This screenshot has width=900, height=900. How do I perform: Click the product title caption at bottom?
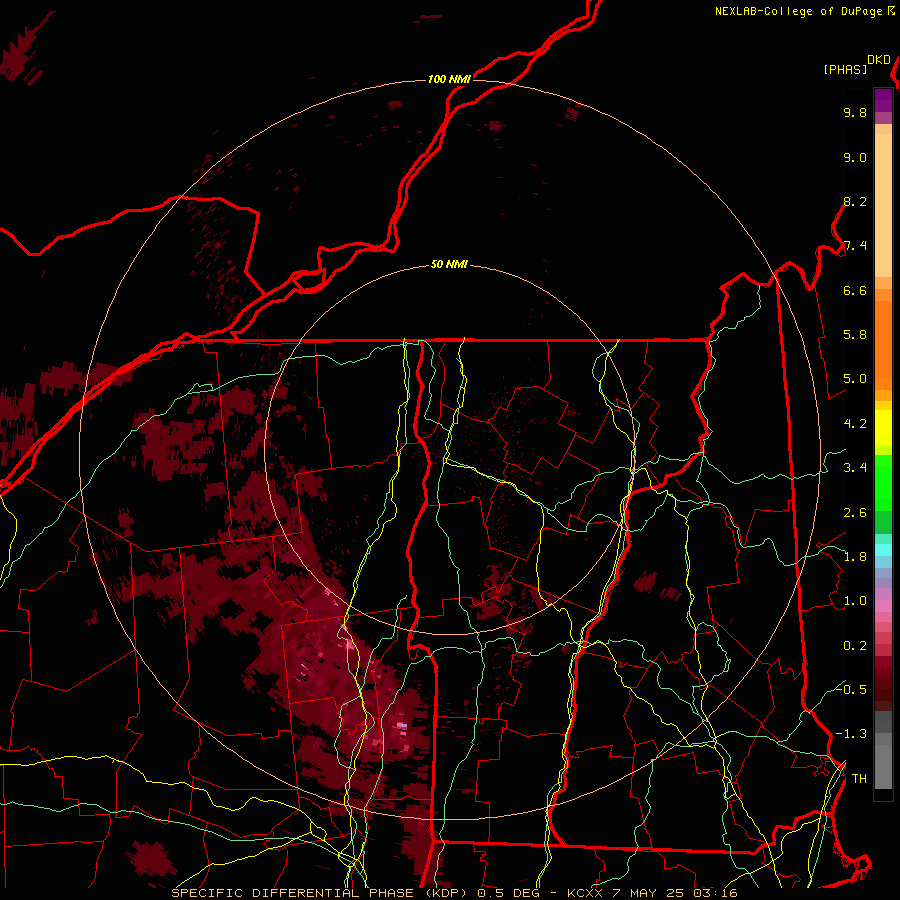455,893
